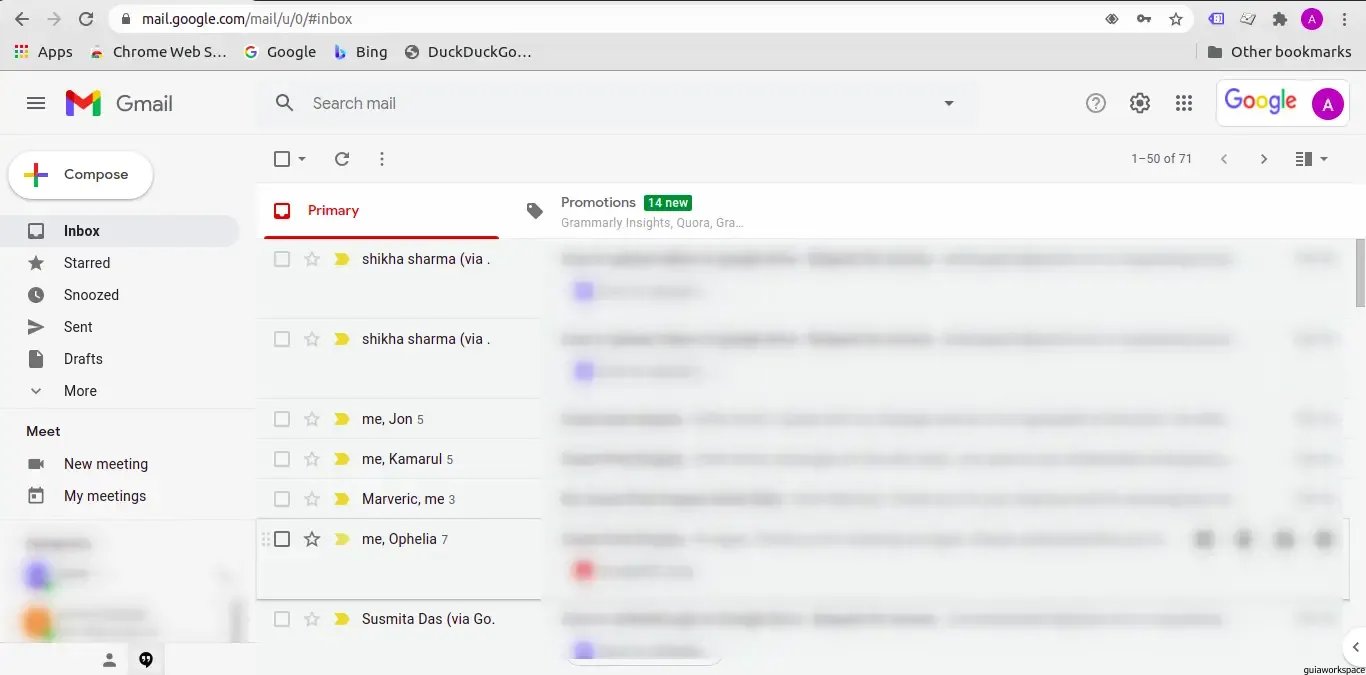Toggle the split pane mode icon
The image size is (1366, 675).
[x=1303, y=159]
